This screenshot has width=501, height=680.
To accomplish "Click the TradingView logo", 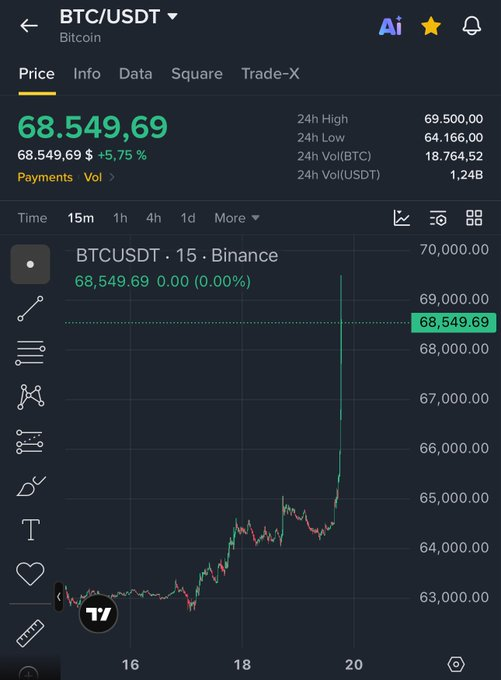I will coord(98,614).
